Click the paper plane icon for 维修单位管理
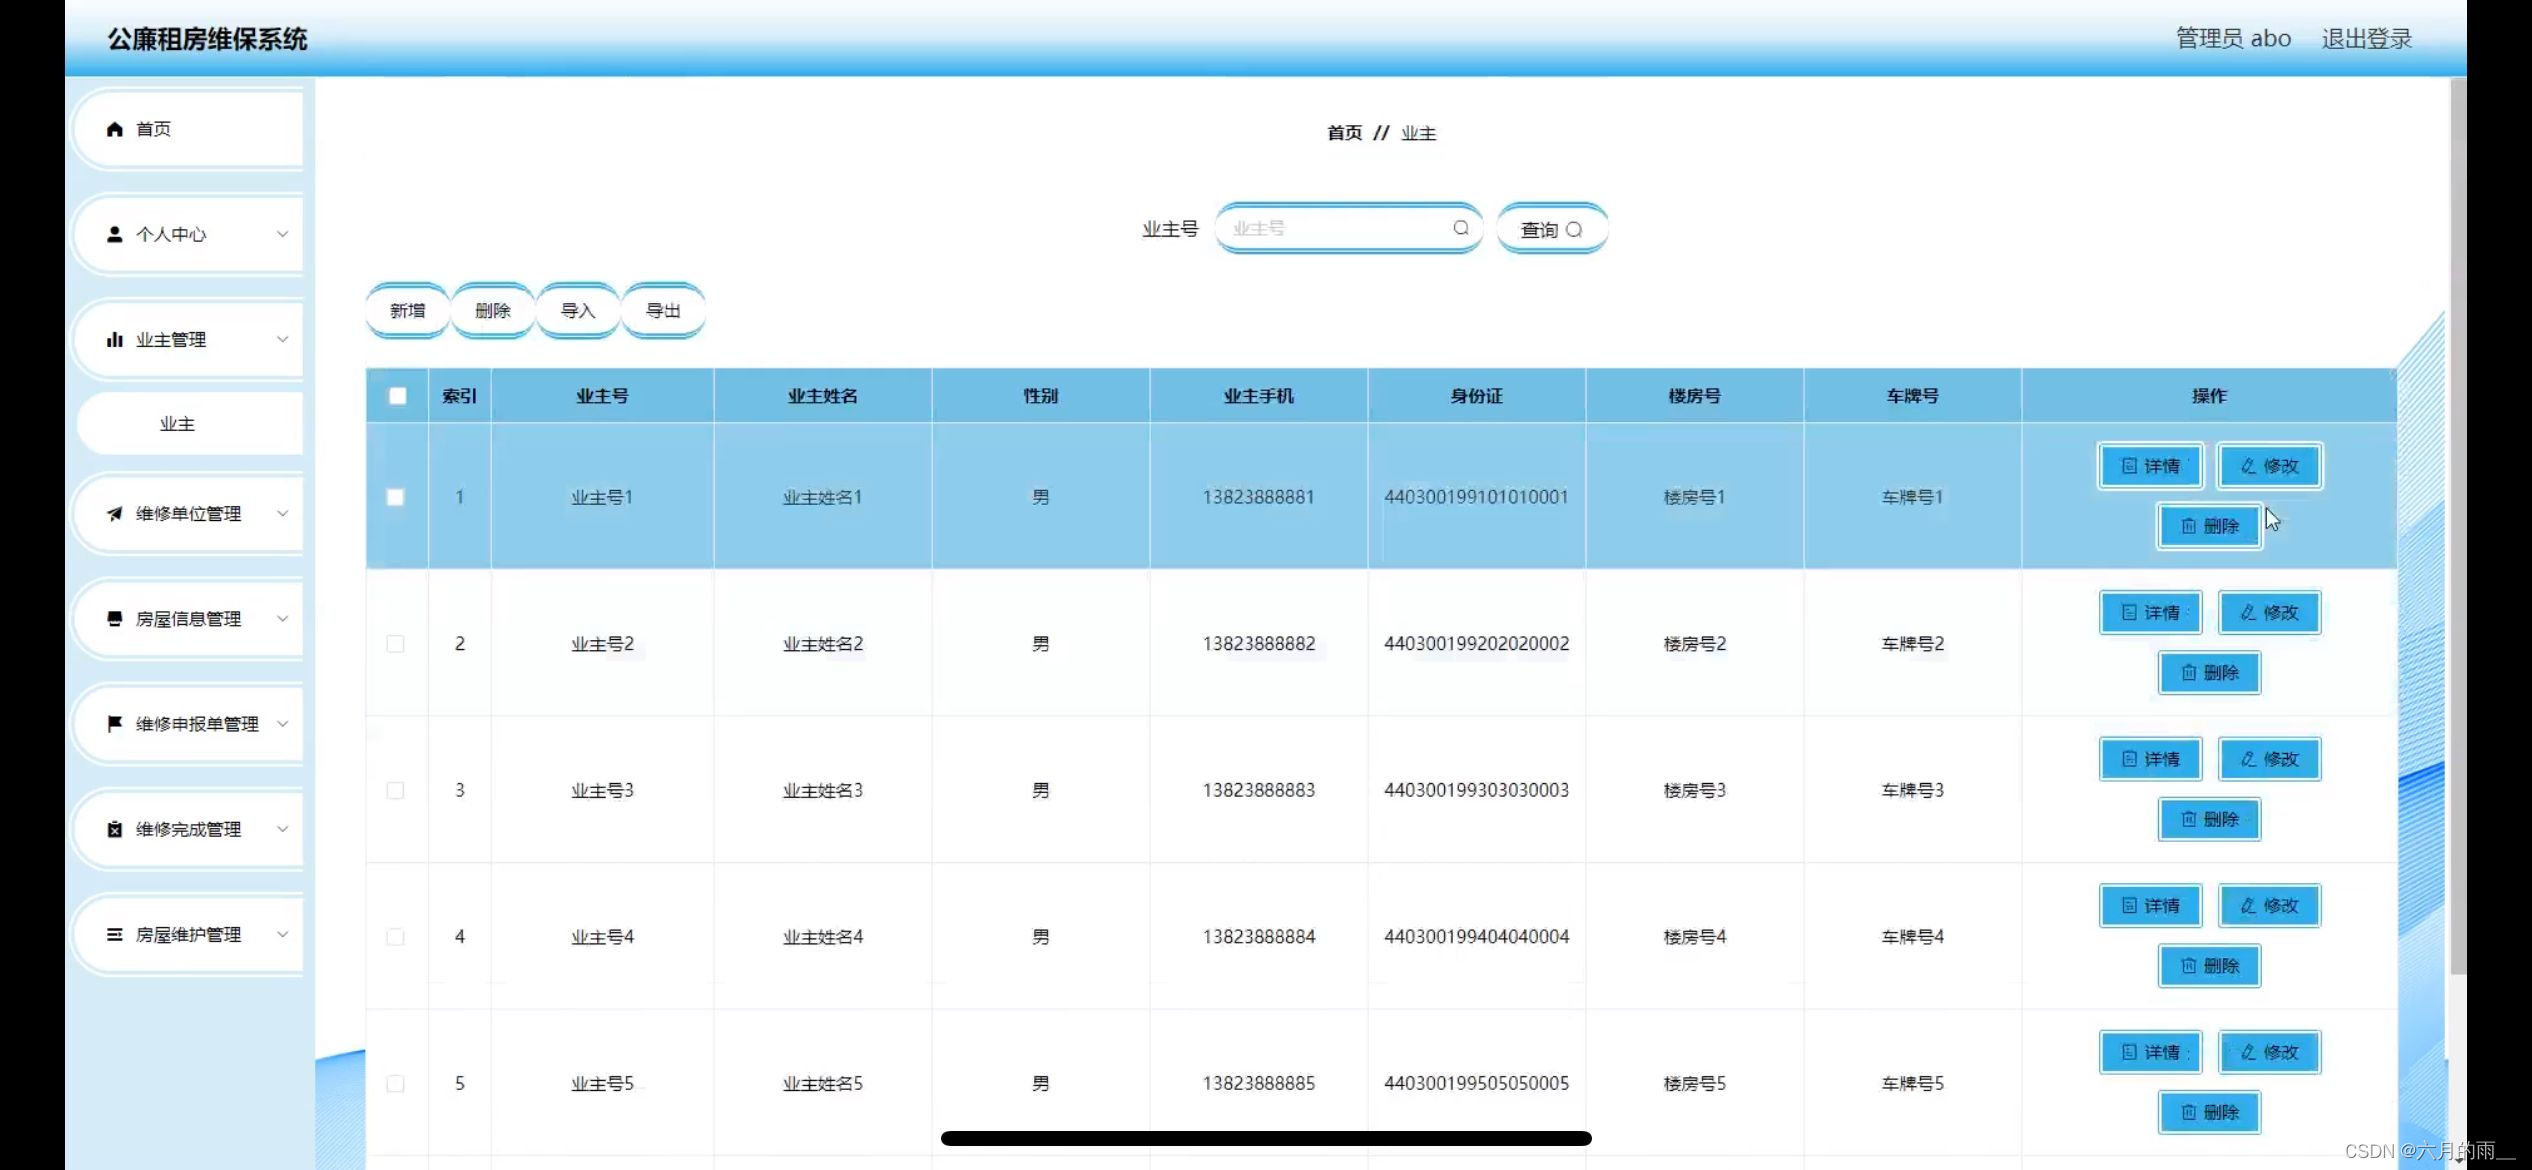The image size is (2532, 1170). coord(115,514)
